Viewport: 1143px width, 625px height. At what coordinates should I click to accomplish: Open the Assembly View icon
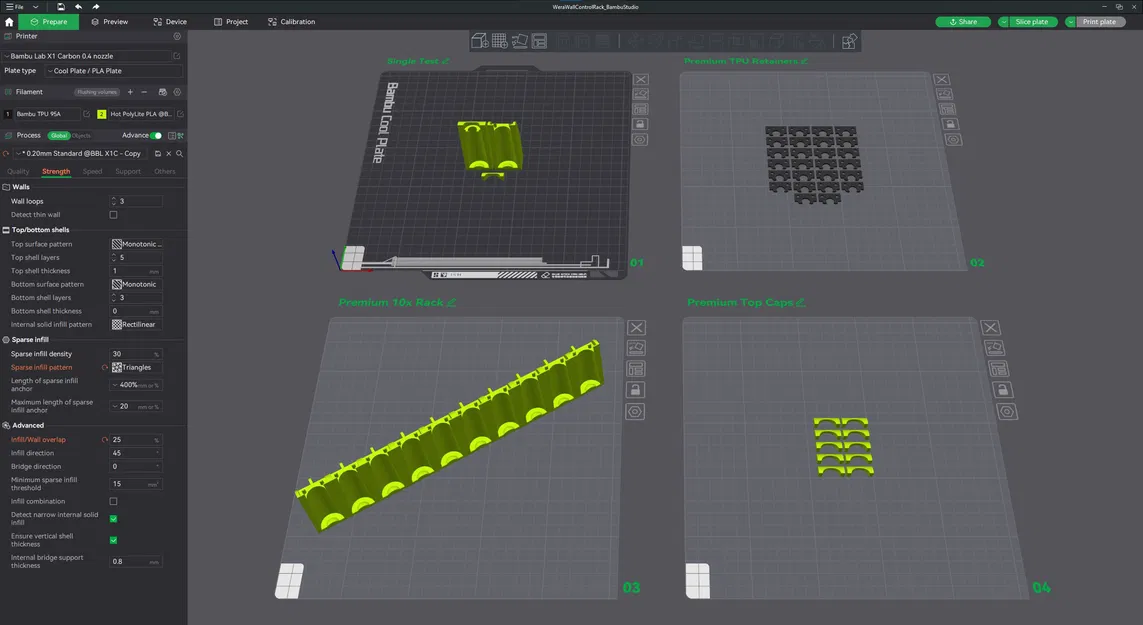(849, 42)
